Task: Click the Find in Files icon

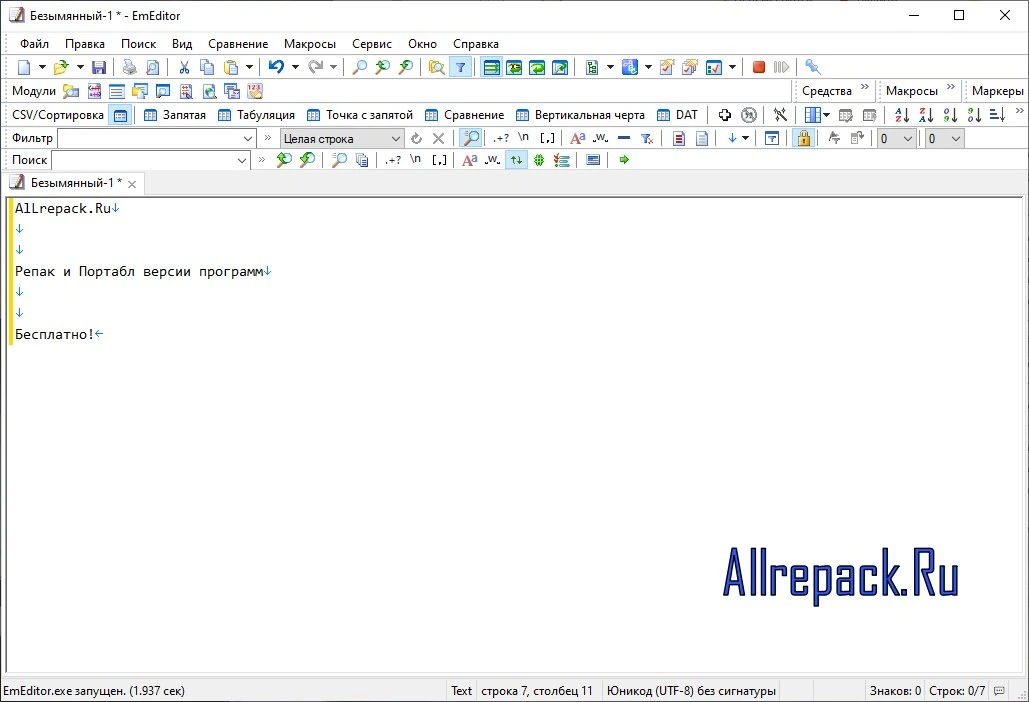Action: click(x=436, y=67)
